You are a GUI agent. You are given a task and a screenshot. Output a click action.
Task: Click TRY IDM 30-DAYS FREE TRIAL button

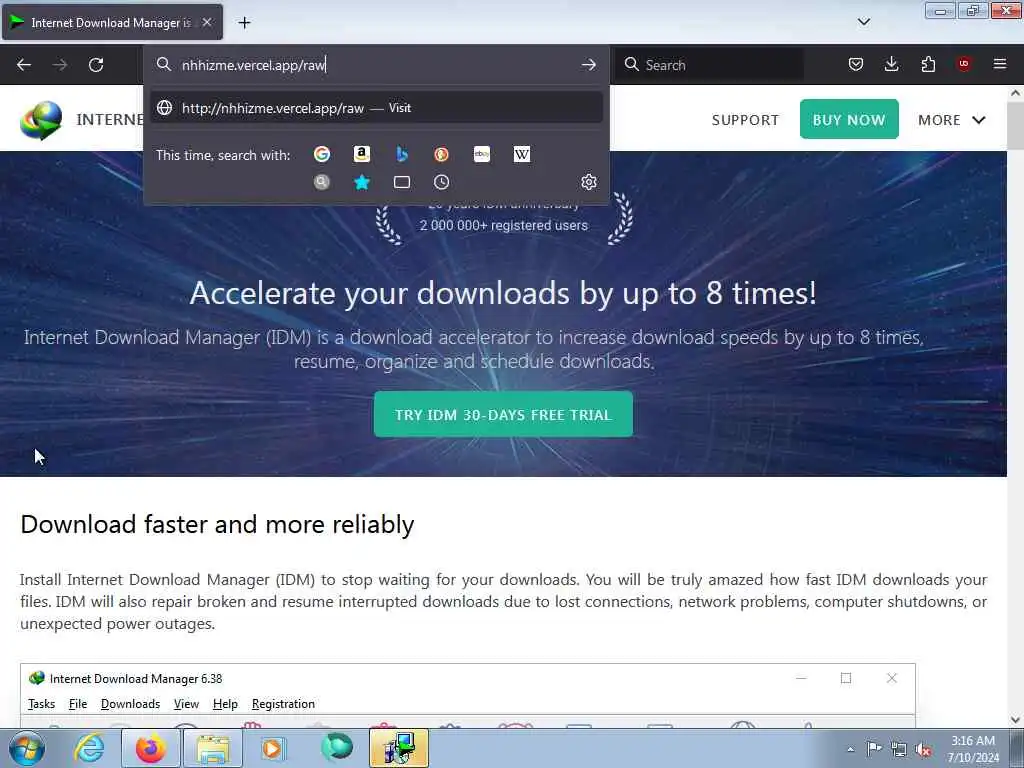[503, 414]
